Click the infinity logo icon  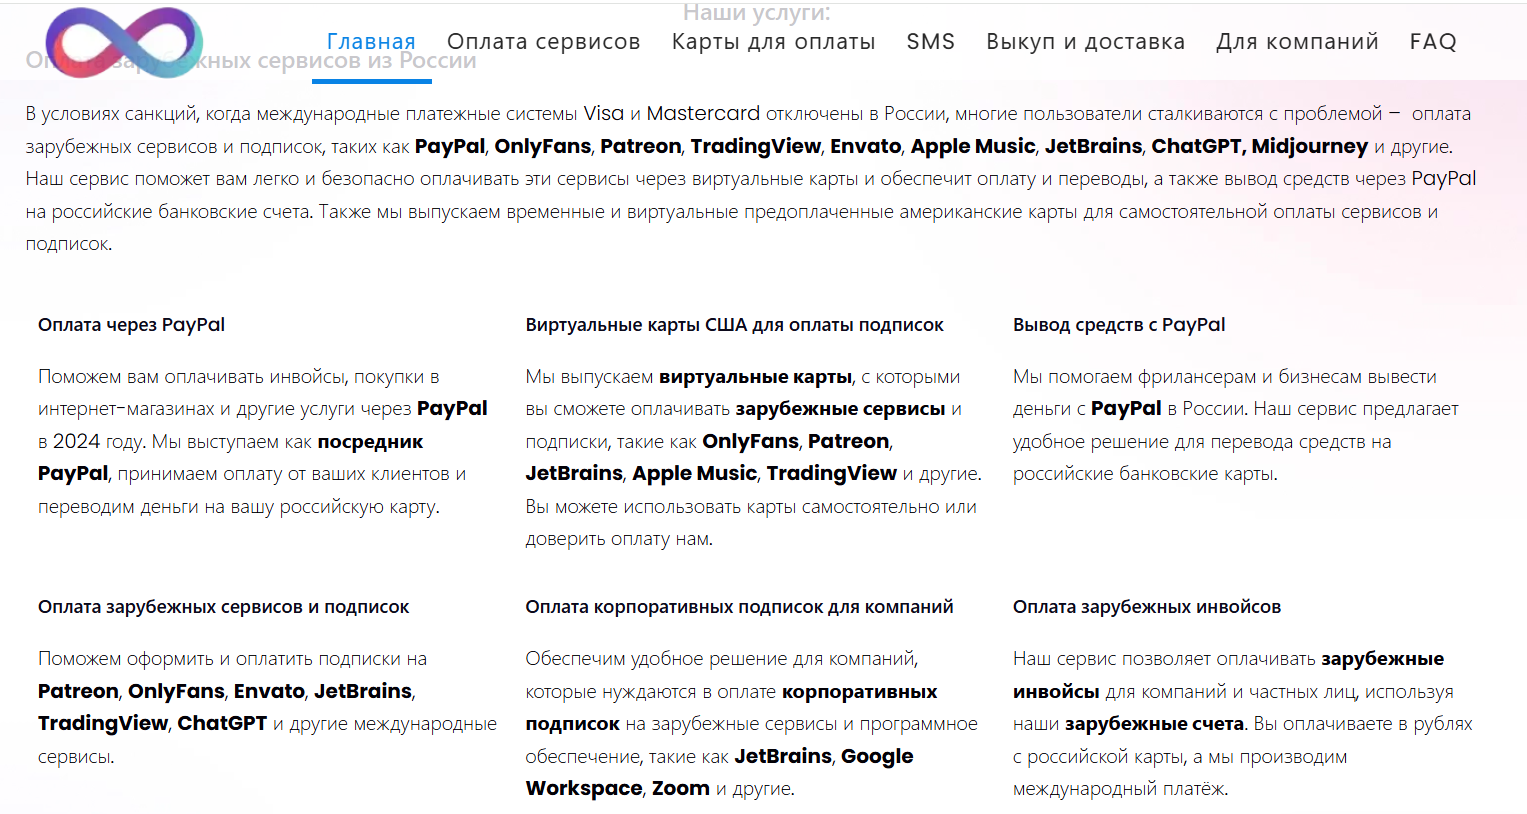(x=124, y=43)
